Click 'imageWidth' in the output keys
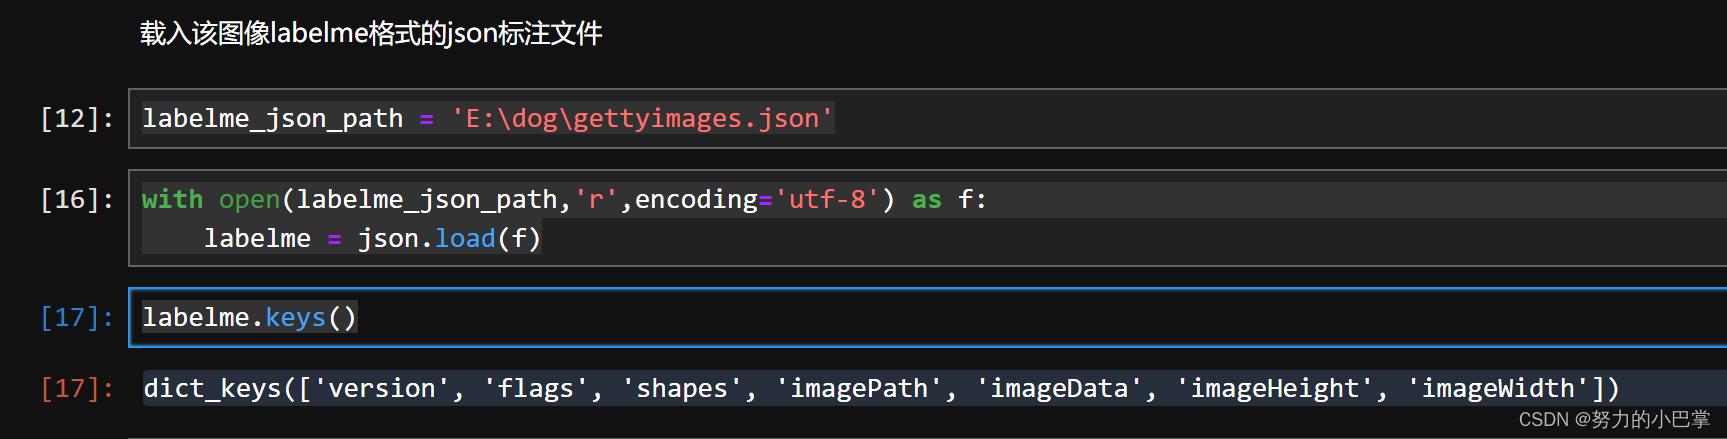This screenshot has width=1727, height=439. 1498,389
